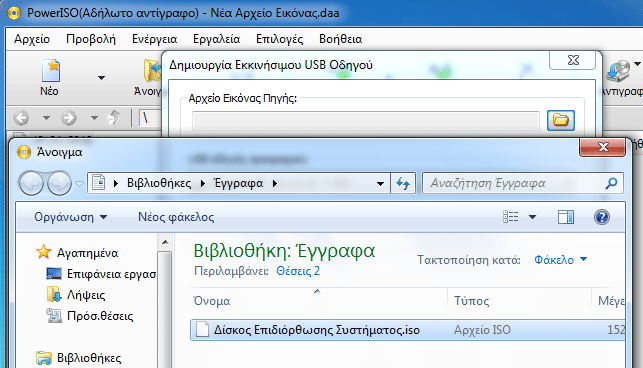Click the Έγγραφα breadcrumb segment
The image size is (643, 368).
tap(239, 183)
